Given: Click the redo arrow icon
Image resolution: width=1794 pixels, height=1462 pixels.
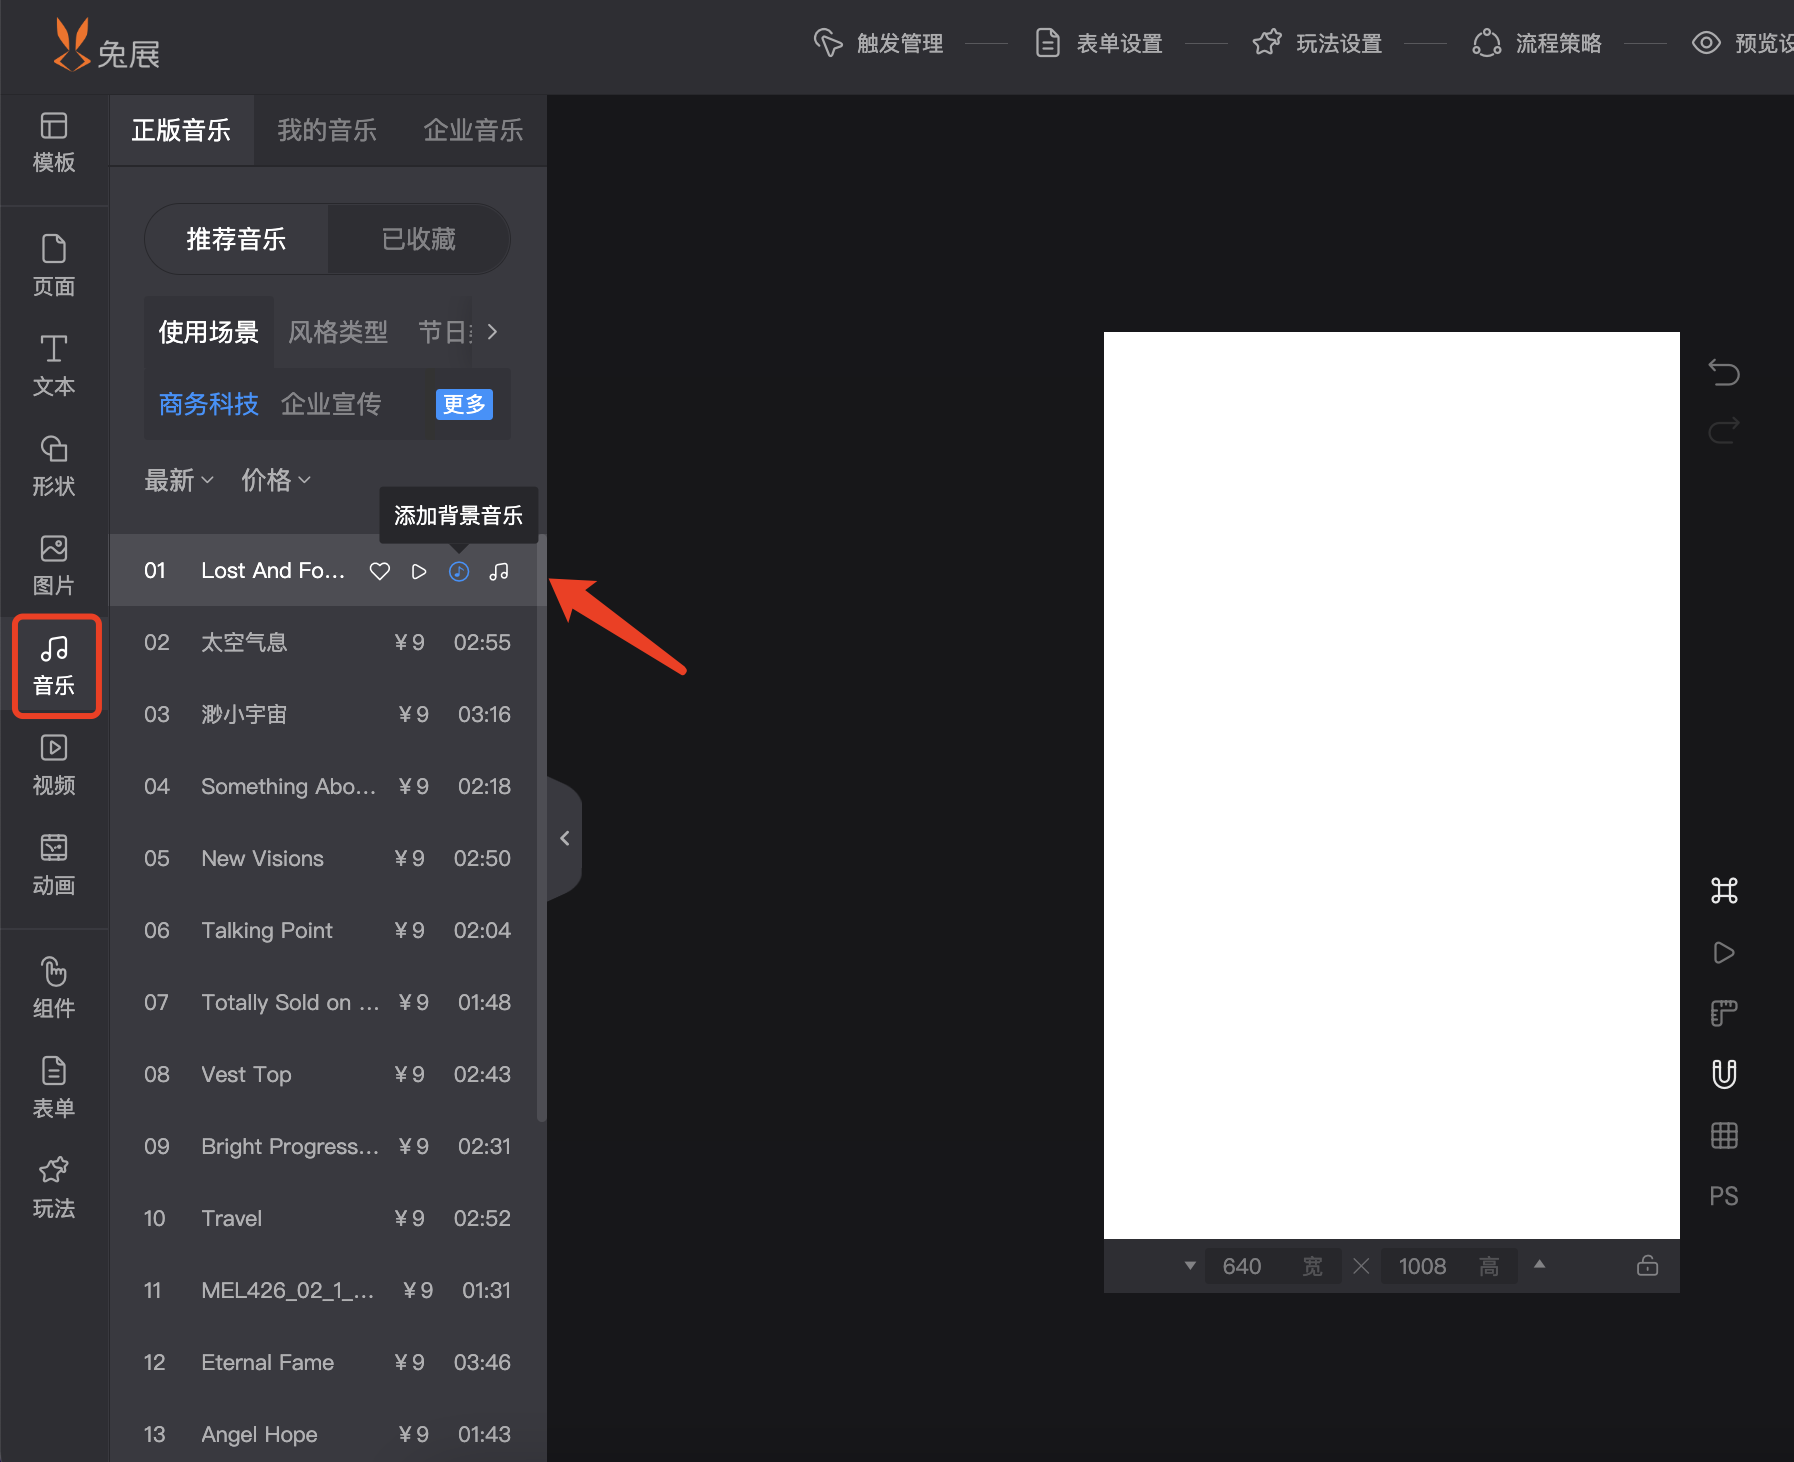Looking at the screenshot, I should click(1724, 431).
